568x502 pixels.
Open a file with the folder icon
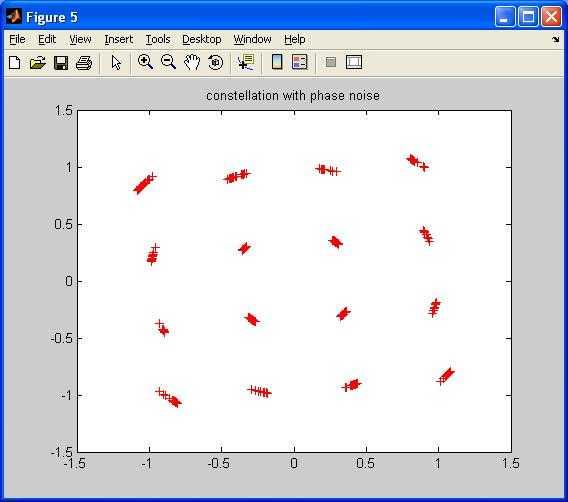(x=37, y=63)
